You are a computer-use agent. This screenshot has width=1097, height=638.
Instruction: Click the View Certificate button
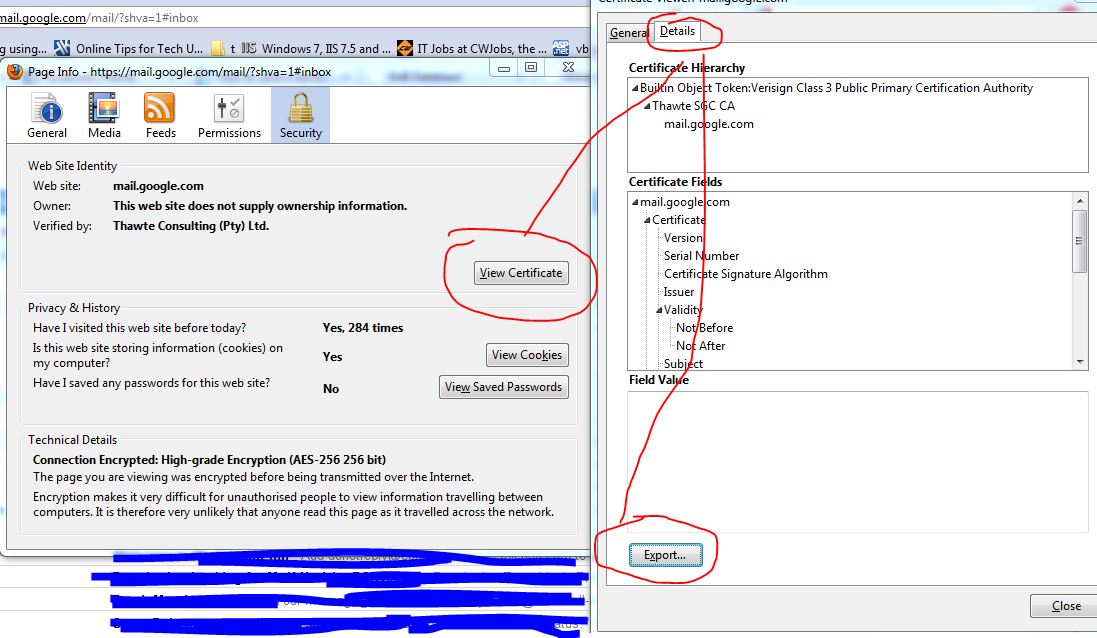pyautogui.click(x=521, y=273)
